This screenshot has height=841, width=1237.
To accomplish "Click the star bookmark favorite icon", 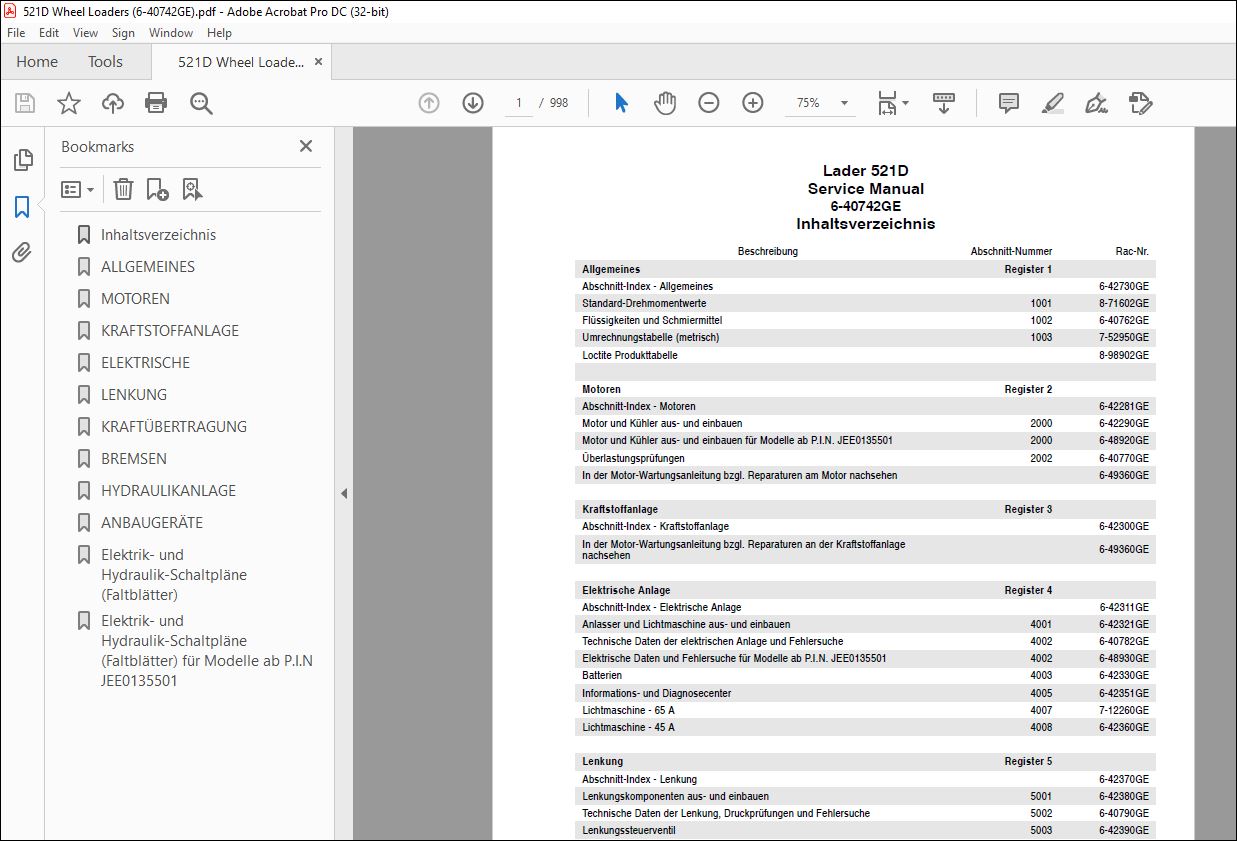I will click(68, 103).
